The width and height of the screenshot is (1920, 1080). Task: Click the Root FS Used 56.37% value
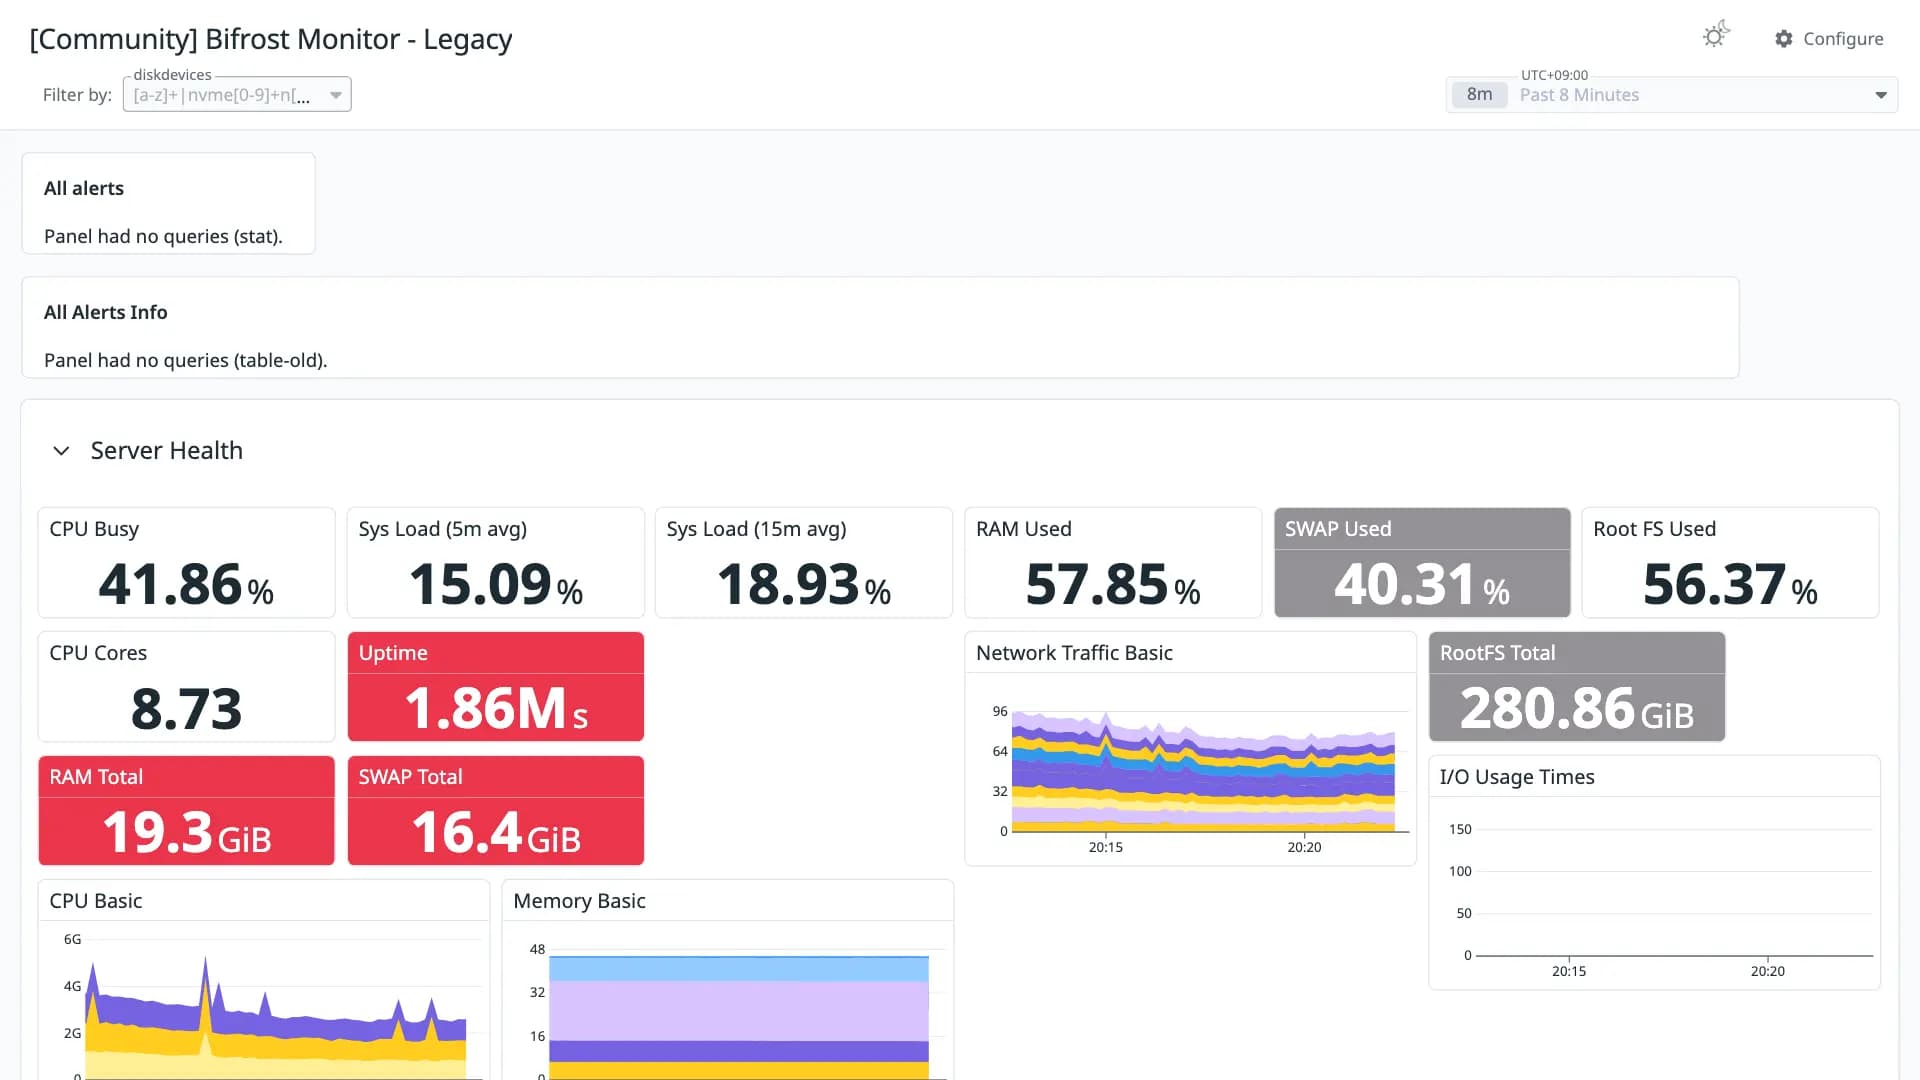coord(1730,585)
